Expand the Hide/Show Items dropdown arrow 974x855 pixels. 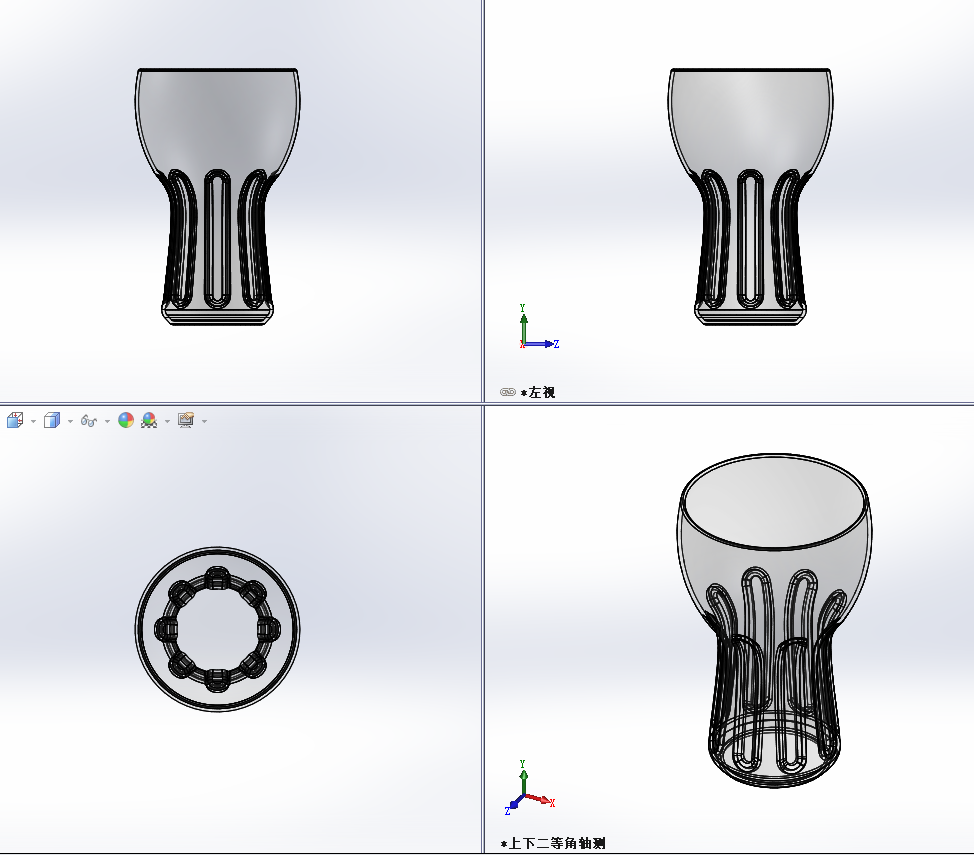(107, 421)
